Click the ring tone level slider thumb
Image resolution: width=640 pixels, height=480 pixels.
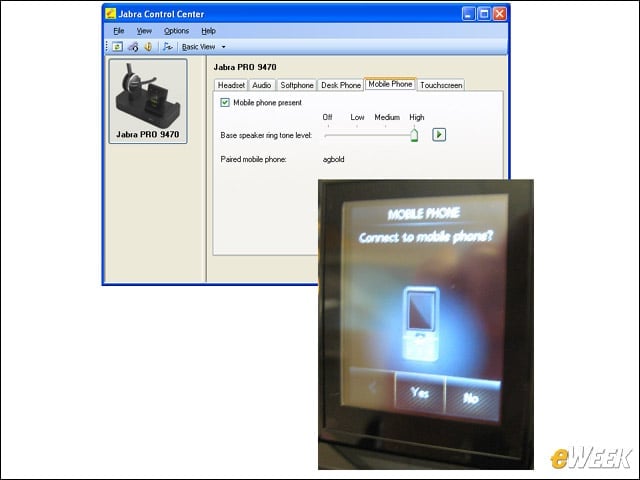point(414,135)
